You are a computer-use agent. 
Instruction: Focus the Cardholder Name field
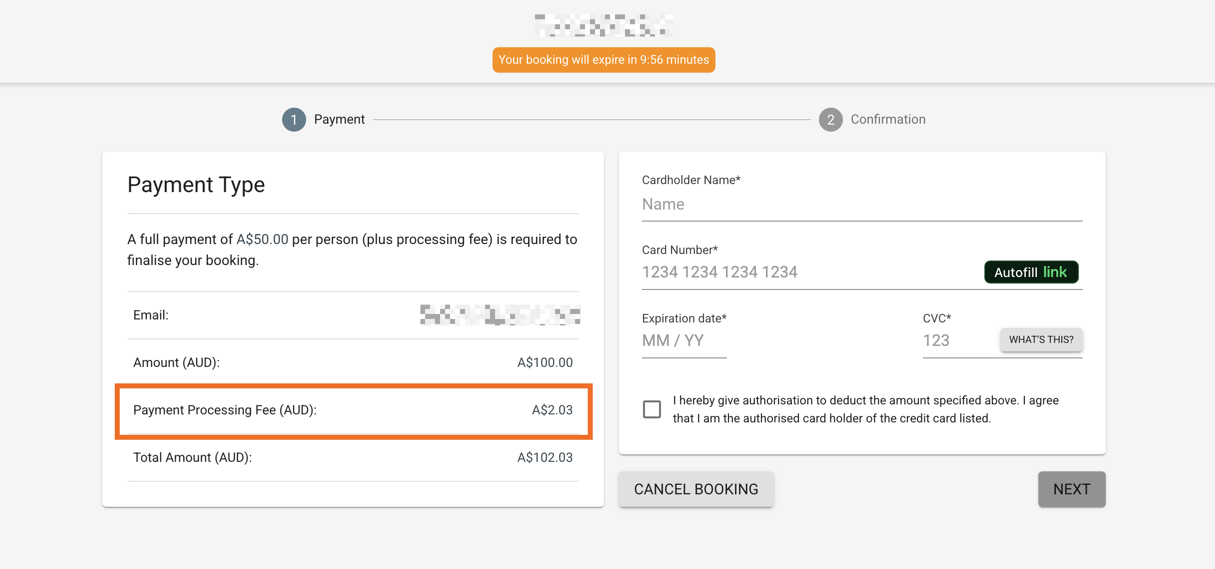[x=861, y=205]
